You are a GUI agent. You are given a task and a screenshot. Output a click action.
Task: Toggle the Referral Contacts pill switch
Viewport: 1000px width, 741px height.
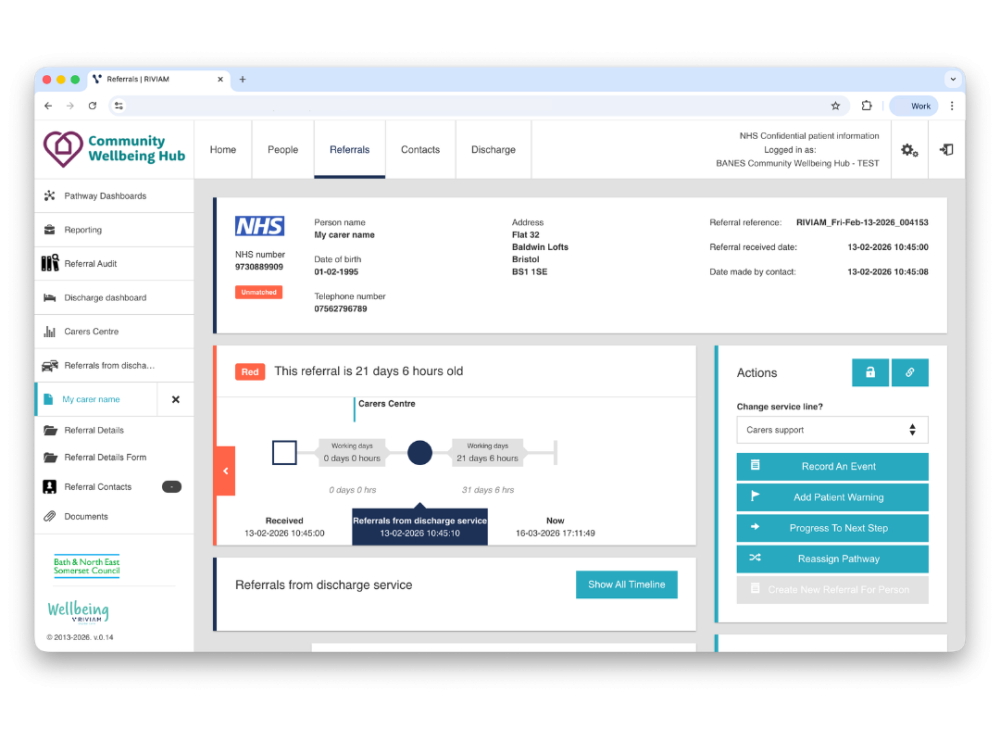coord(172,487)
